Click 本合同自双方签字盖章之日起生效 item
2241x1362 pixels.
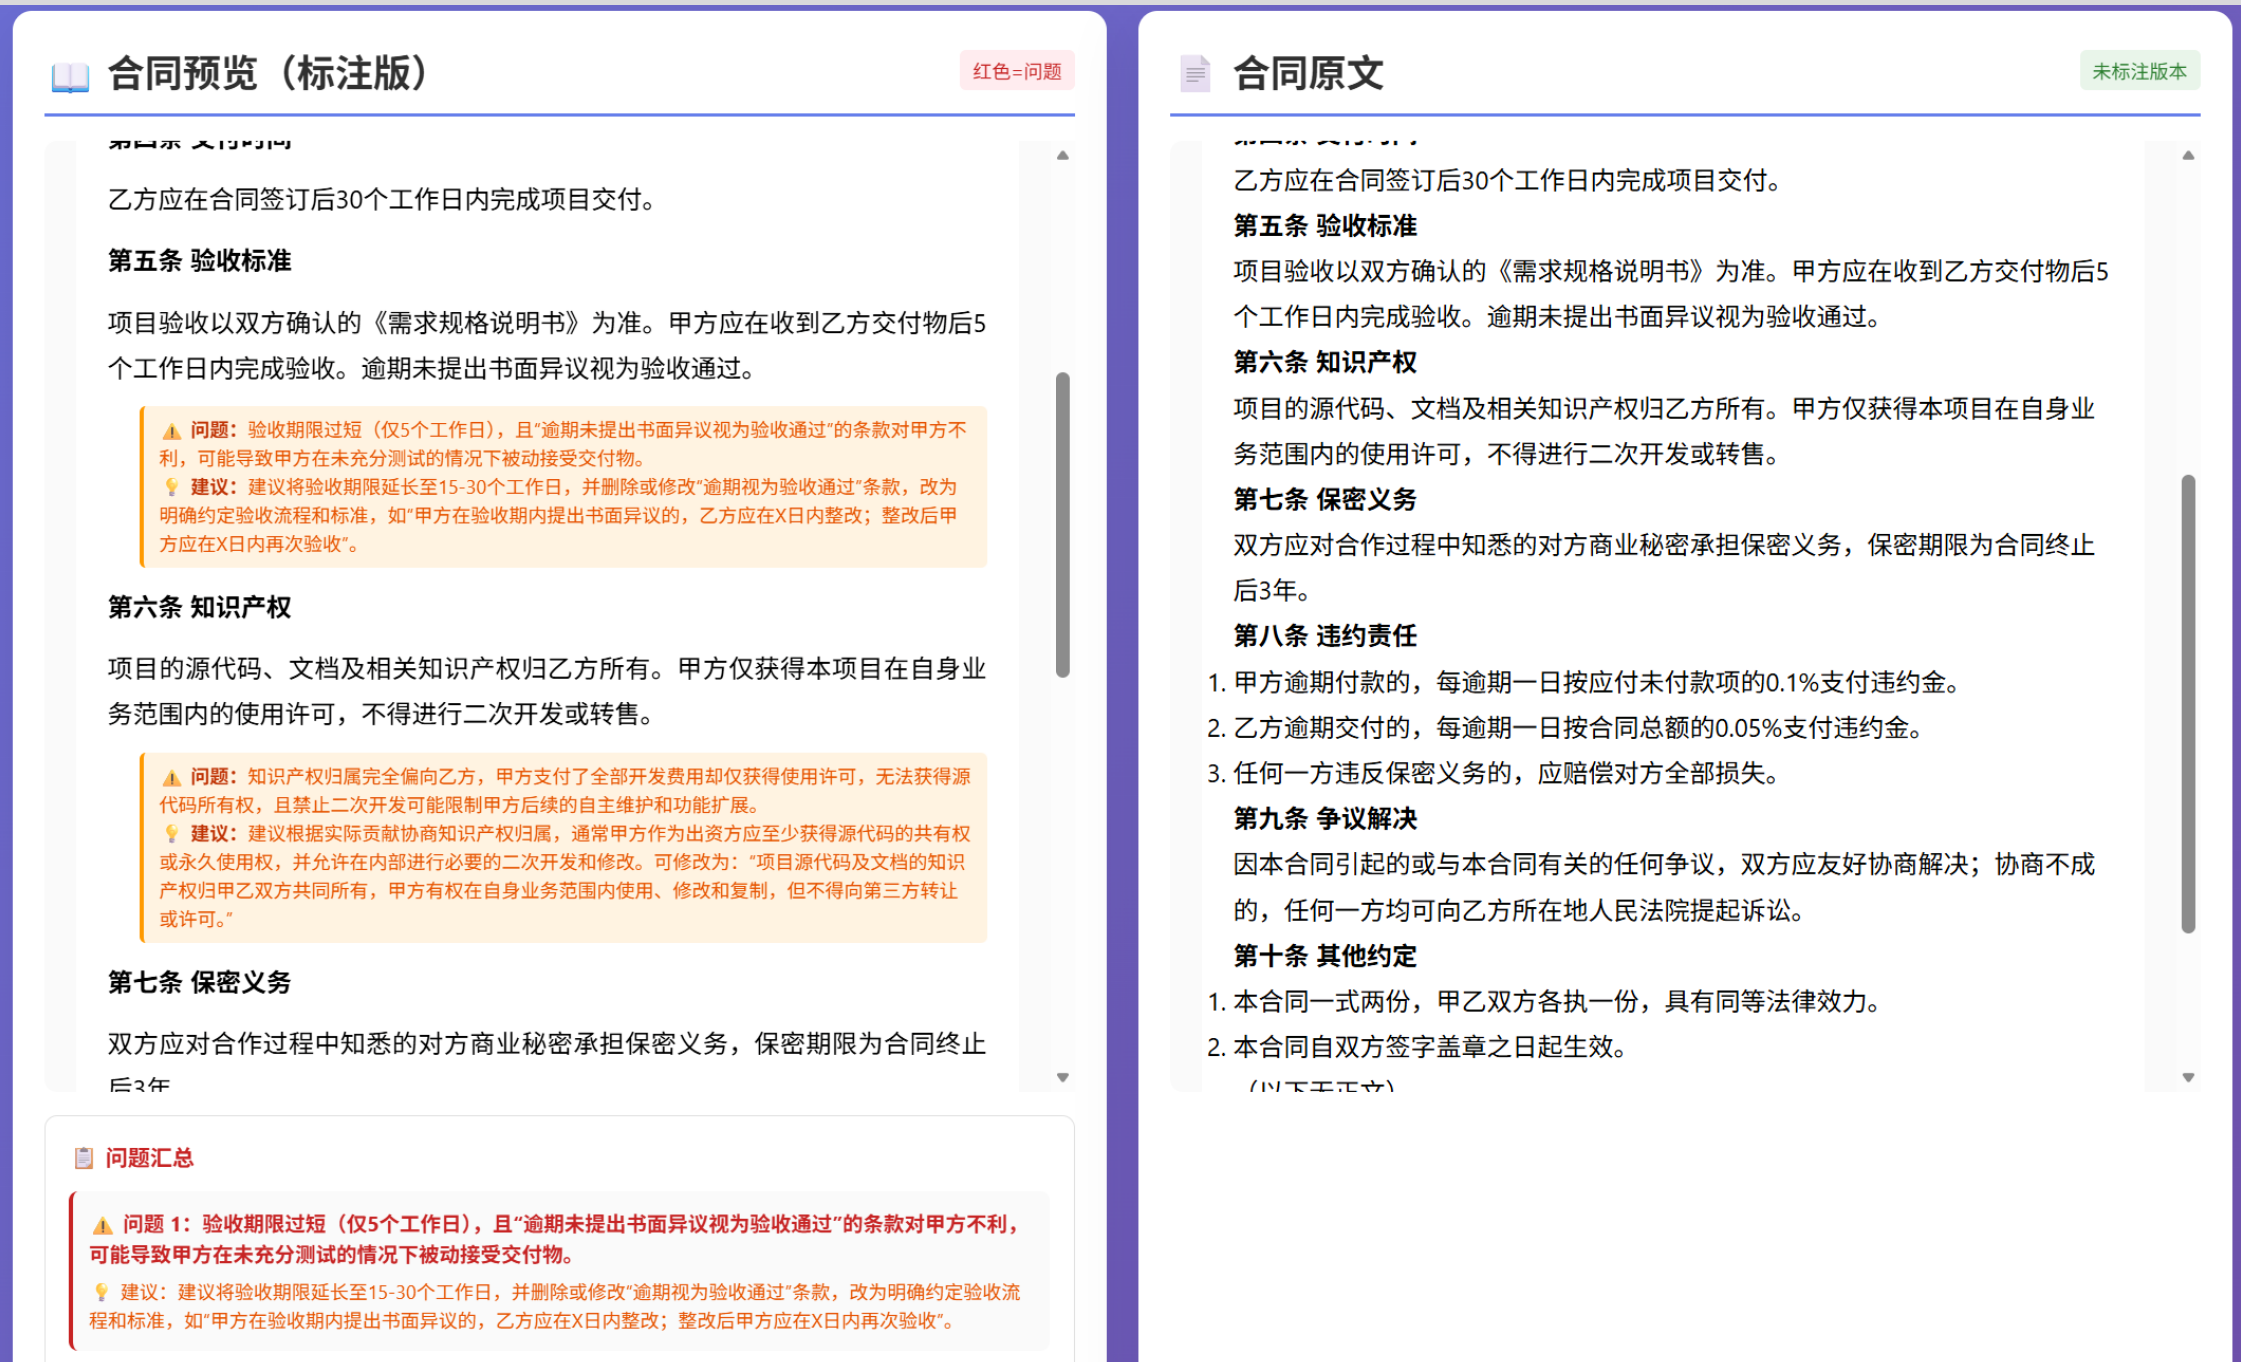click(1432, 1047)
